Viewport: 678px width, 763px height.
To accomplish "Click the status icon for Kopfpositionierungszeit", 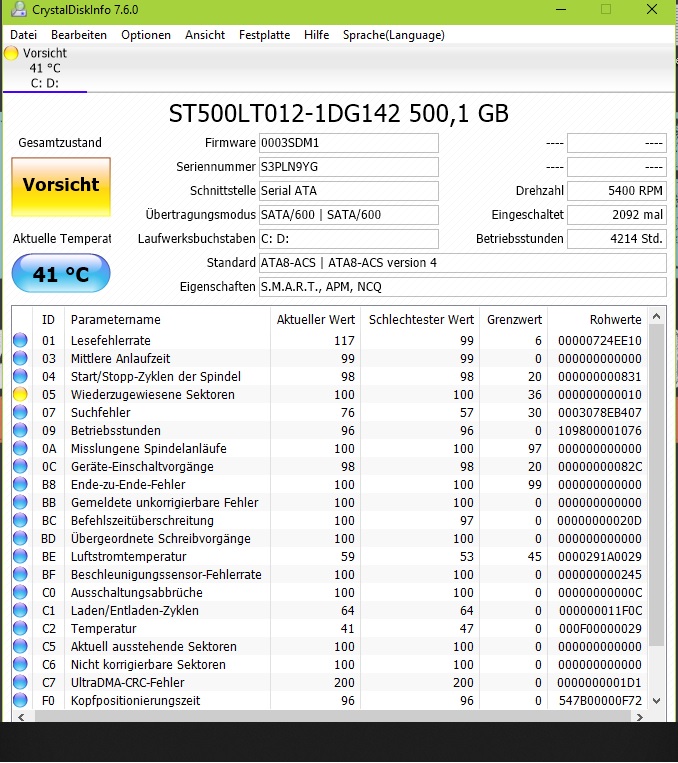I will tap(20, 700).
